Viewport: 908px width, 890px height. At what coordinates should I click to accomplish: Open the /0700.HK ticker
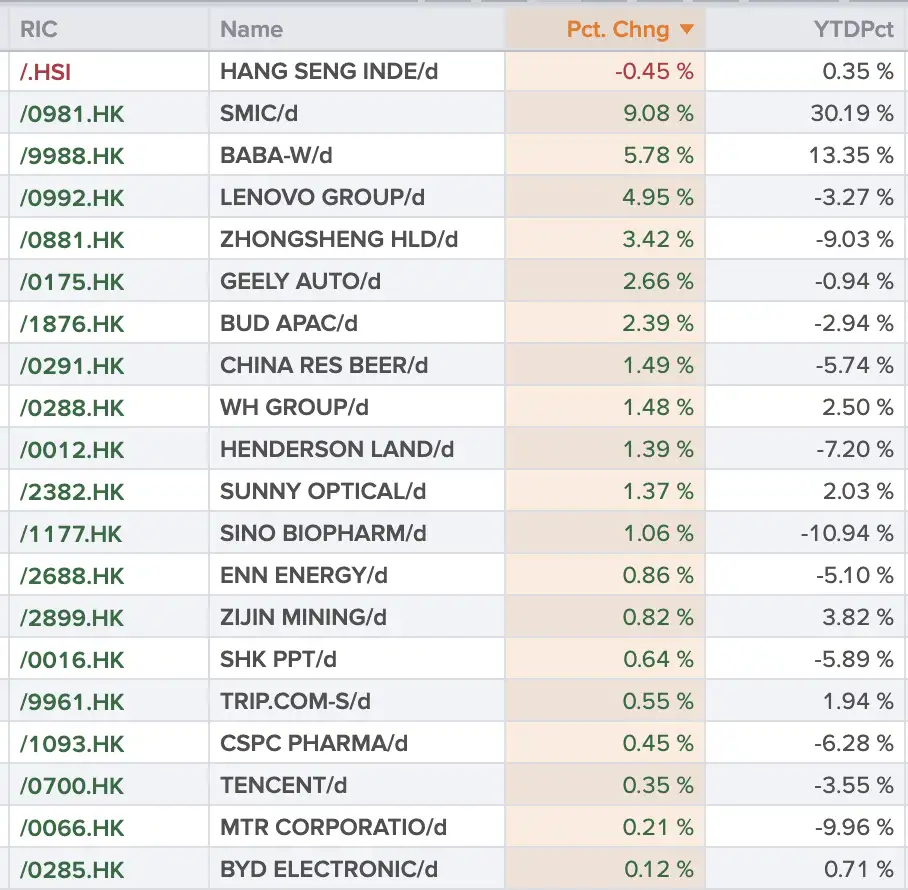[72, 786]
